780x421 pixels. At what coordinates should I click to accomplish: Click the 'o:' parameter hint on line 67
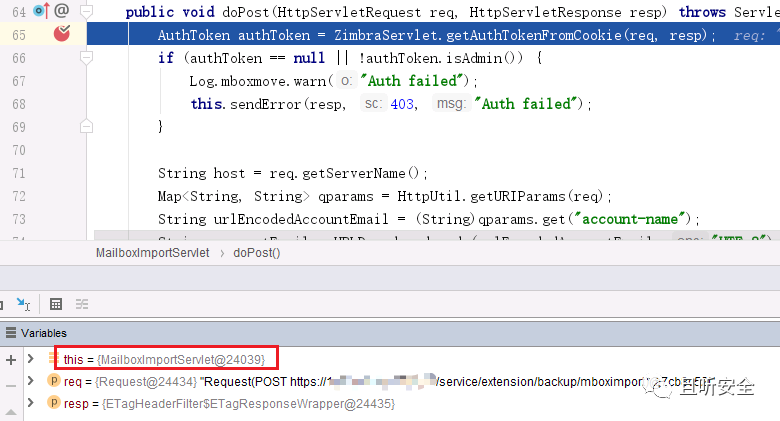click(346, 81)
